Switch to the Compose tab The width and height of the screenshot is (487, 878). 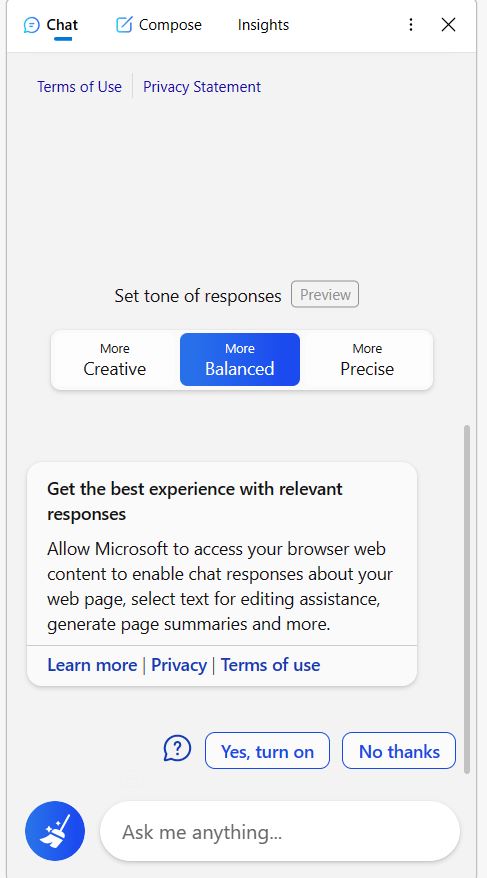[158, 25]
